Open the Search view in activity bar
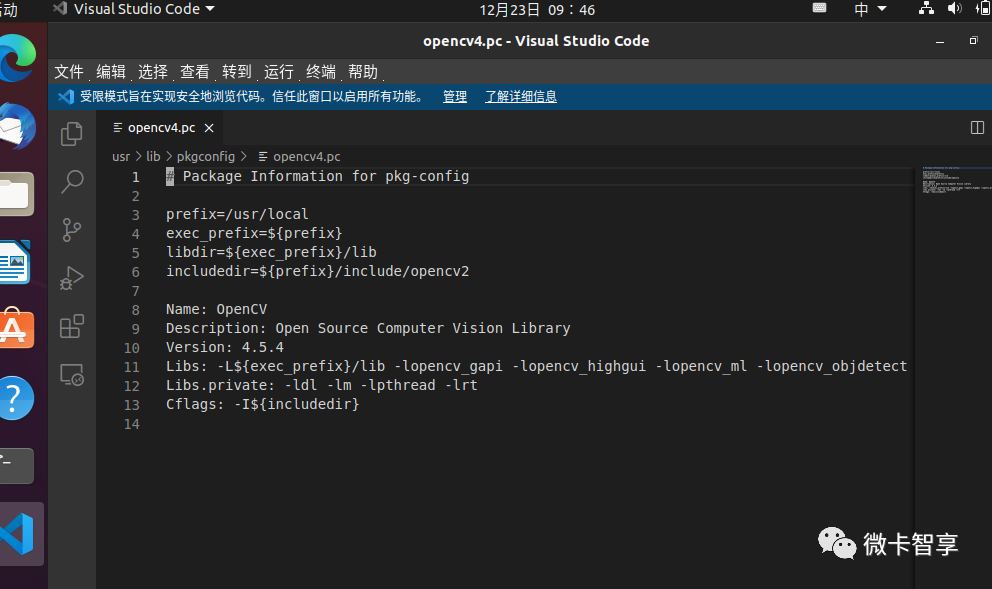Viewport: 992px width, 589px height. [71, 182]
